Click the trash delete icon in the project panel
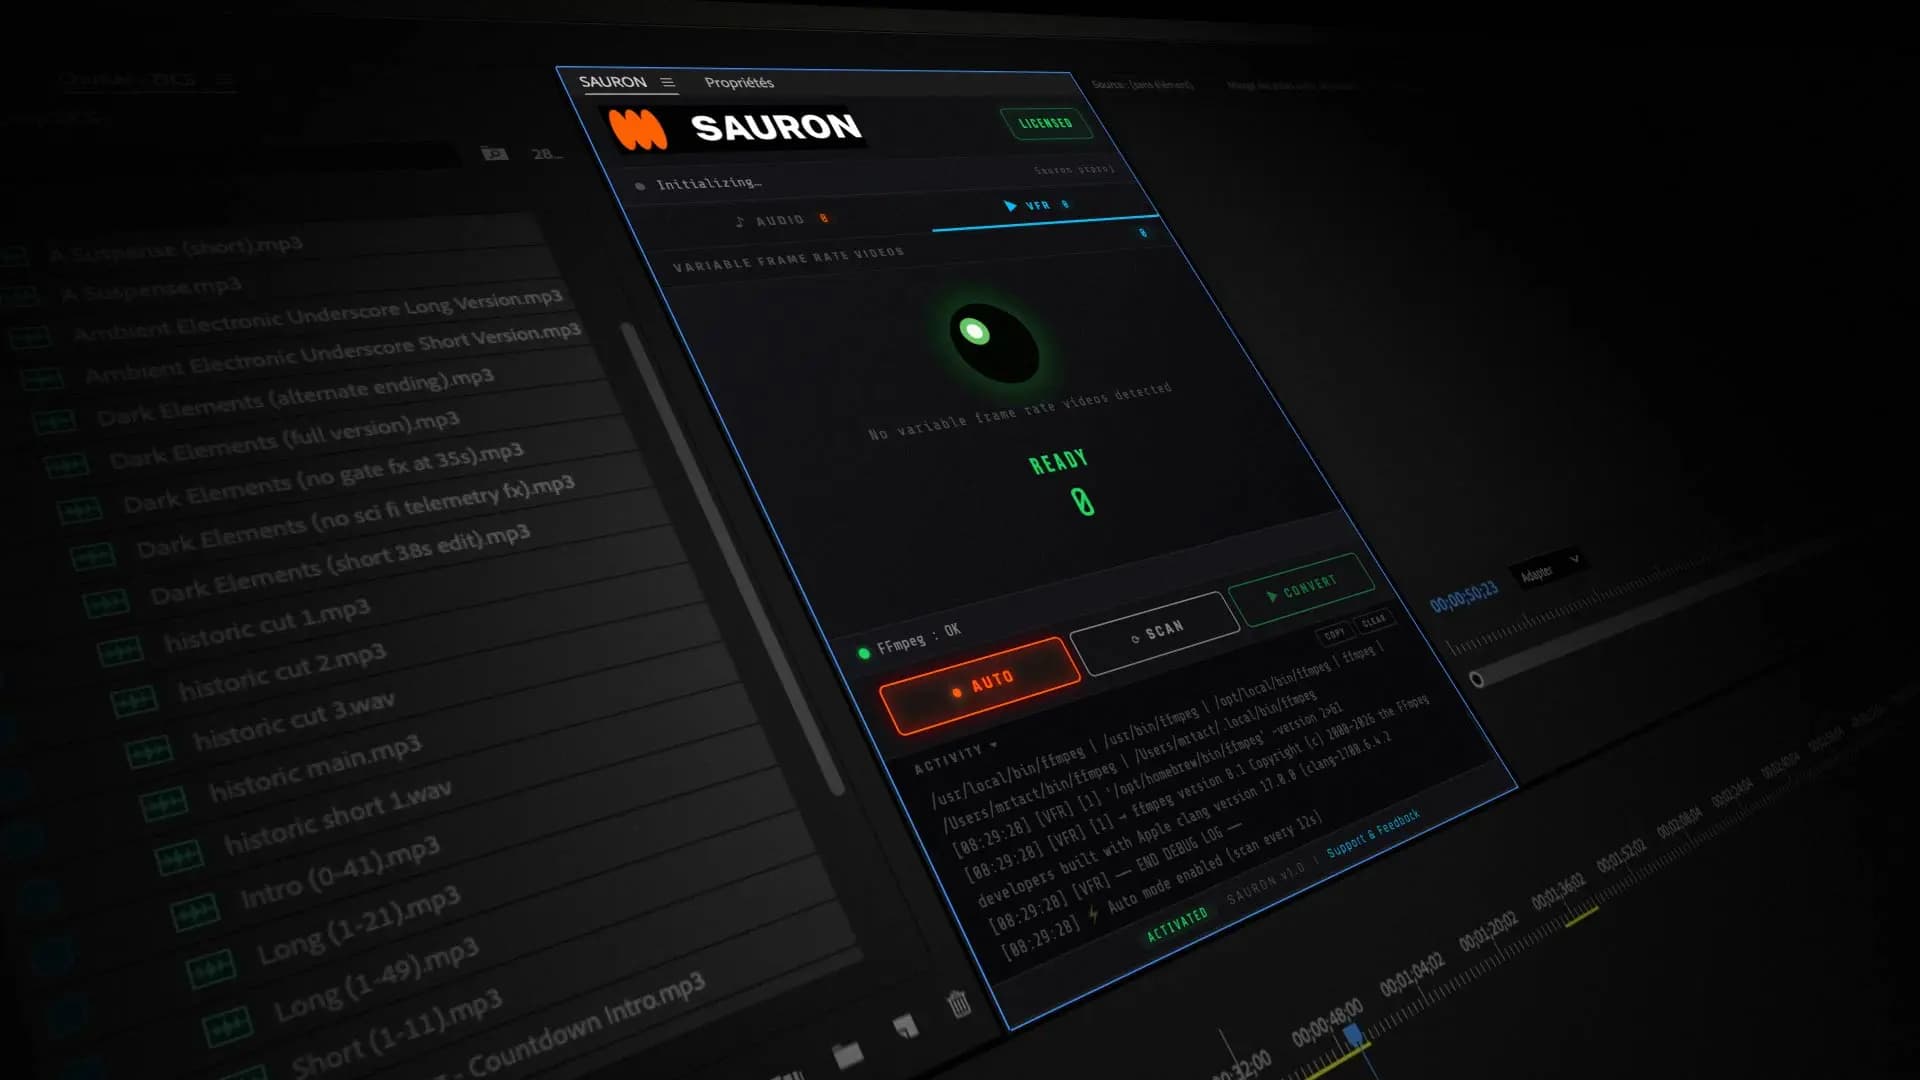The height and width of the screenshot is (1080, 1920). point(959,1003)
